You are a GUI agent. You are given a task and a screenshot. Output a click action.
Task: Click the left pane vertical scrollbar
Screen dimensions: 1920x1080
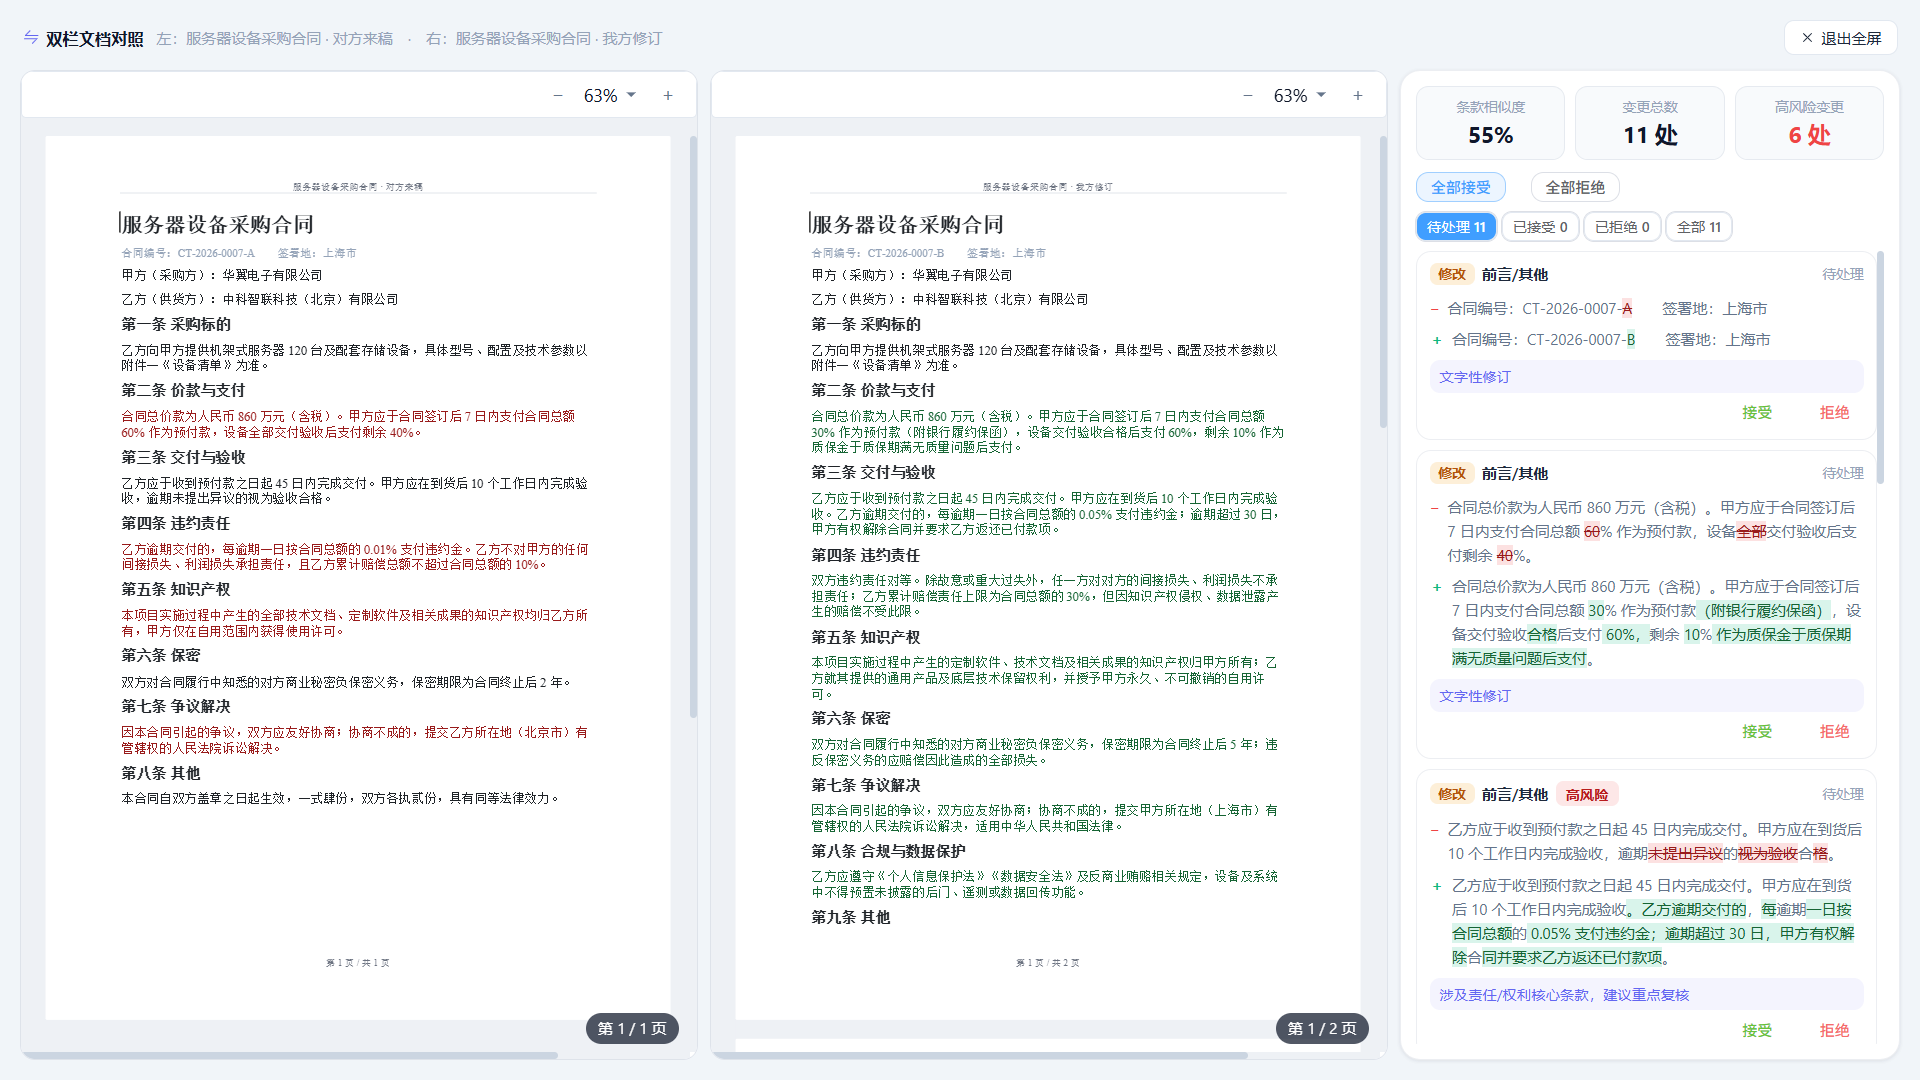(x=693, y=427)
